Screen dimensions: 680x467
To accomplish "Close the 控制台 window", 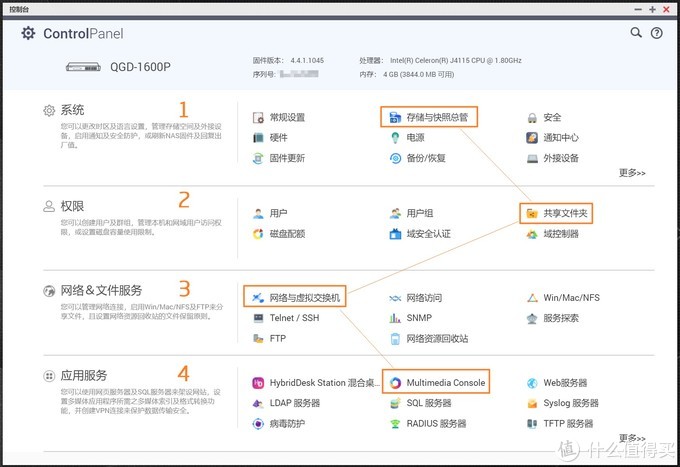I will [x=667, y=9].
